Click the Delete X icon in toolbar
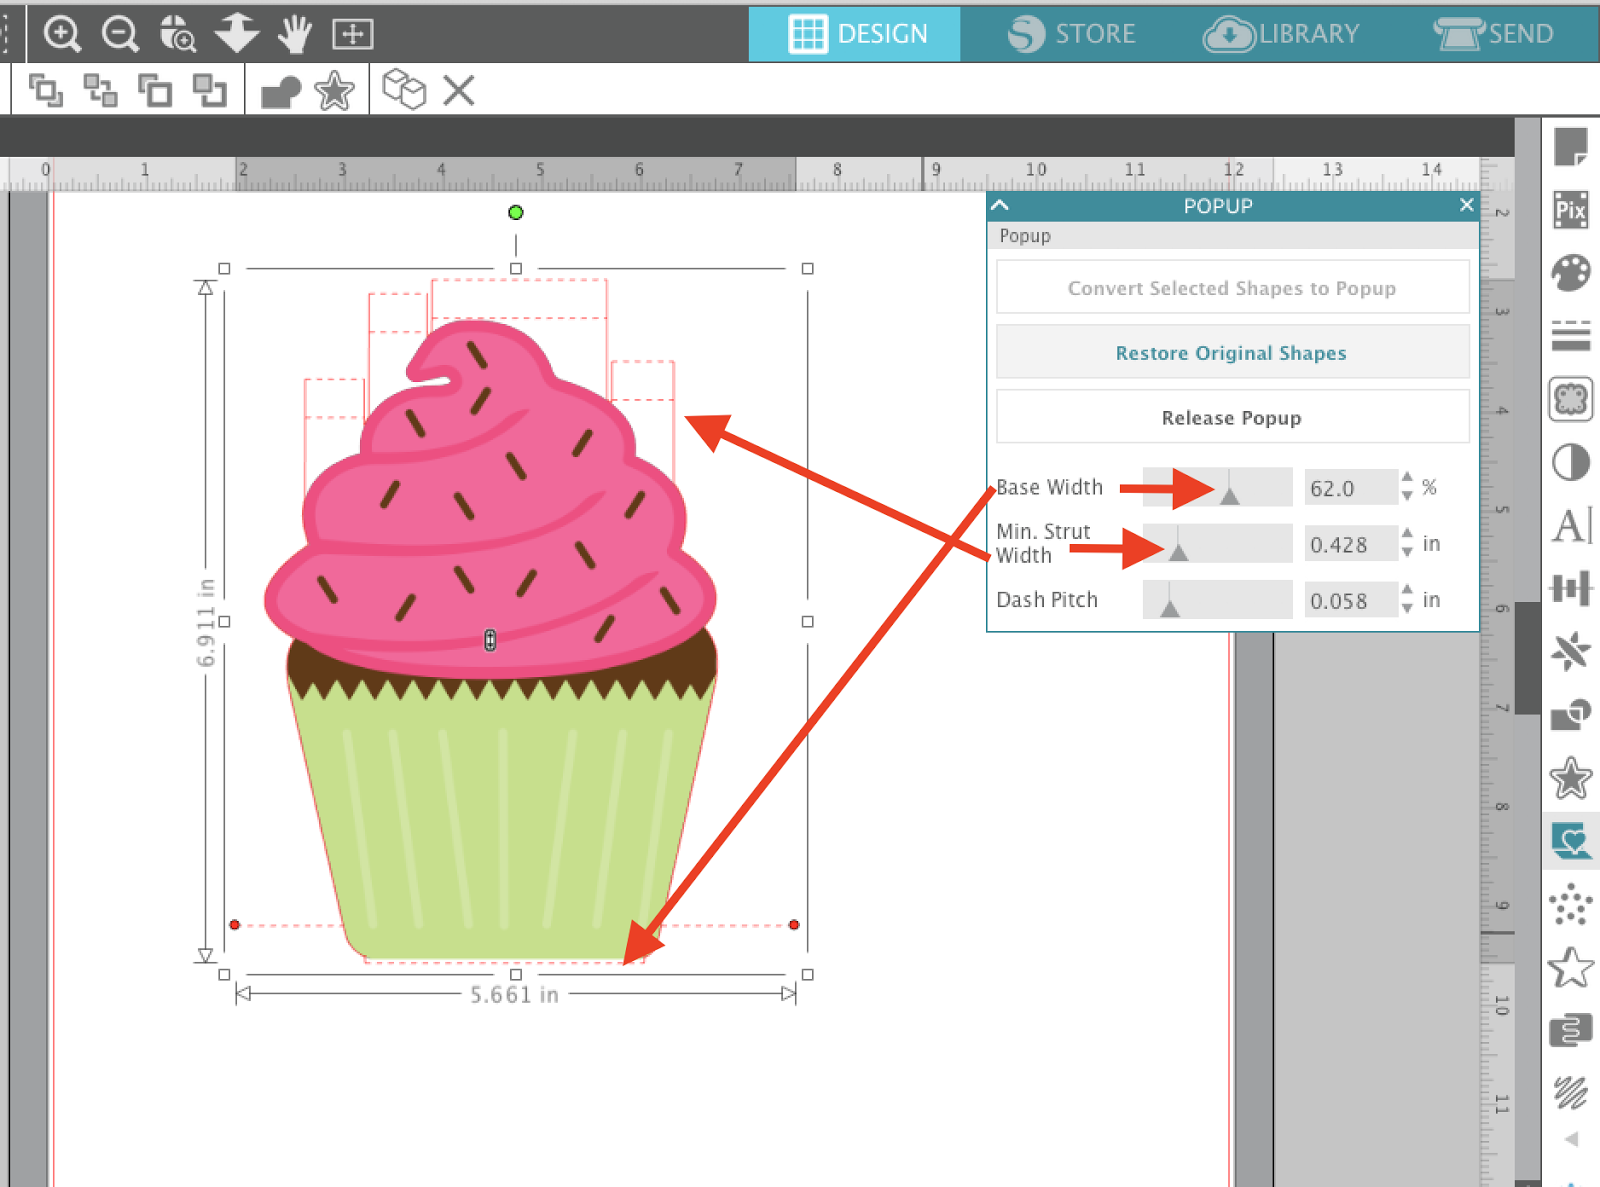 click(459, 90)
